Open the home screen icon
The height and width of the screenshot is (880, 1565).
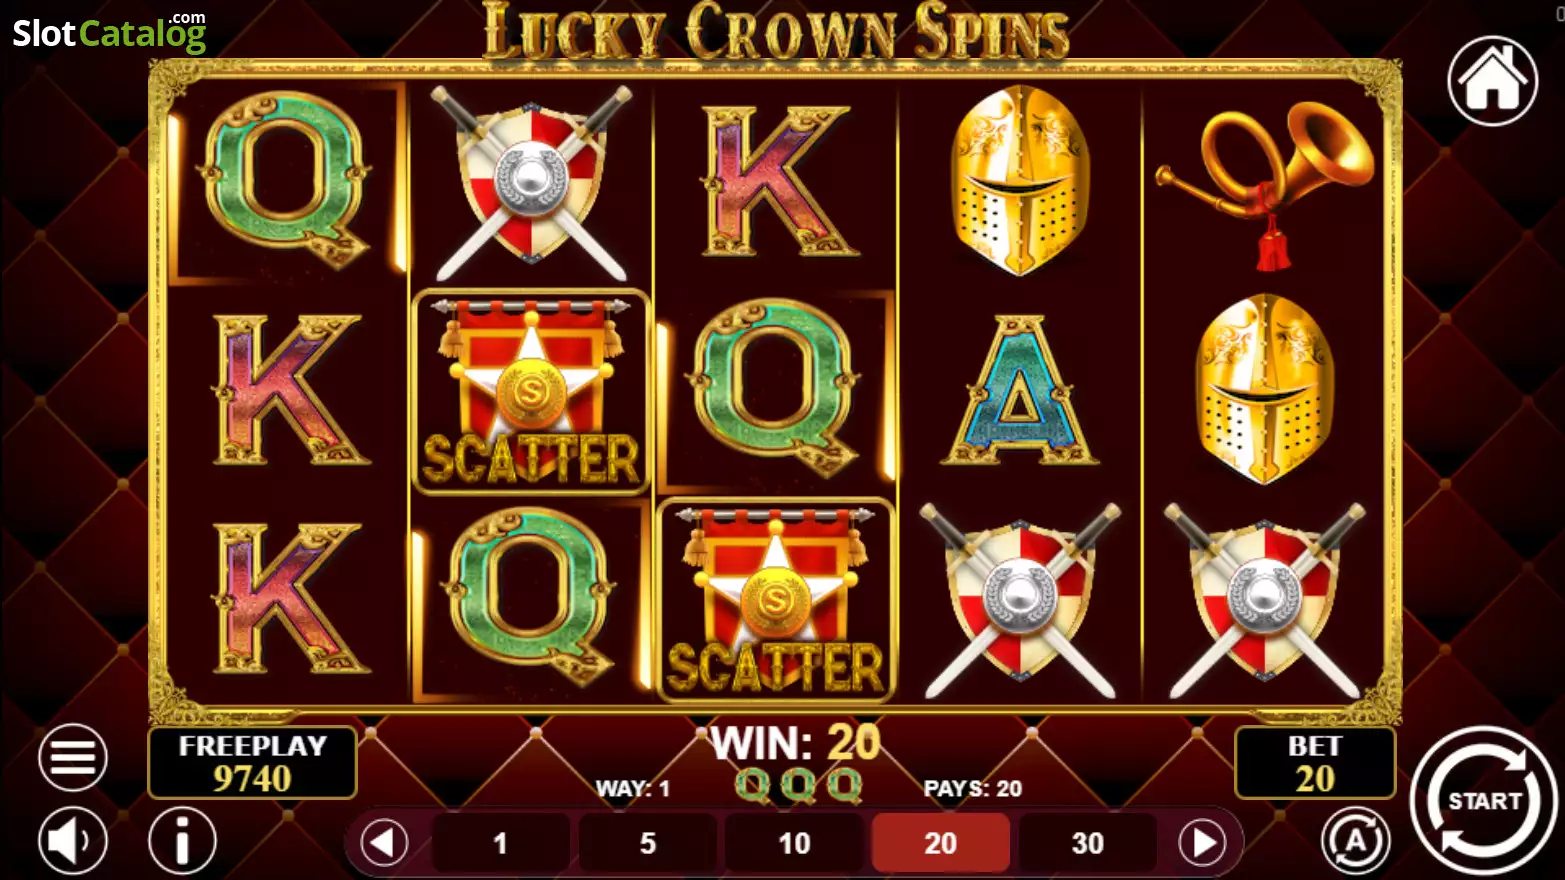tap(1492, 80)
